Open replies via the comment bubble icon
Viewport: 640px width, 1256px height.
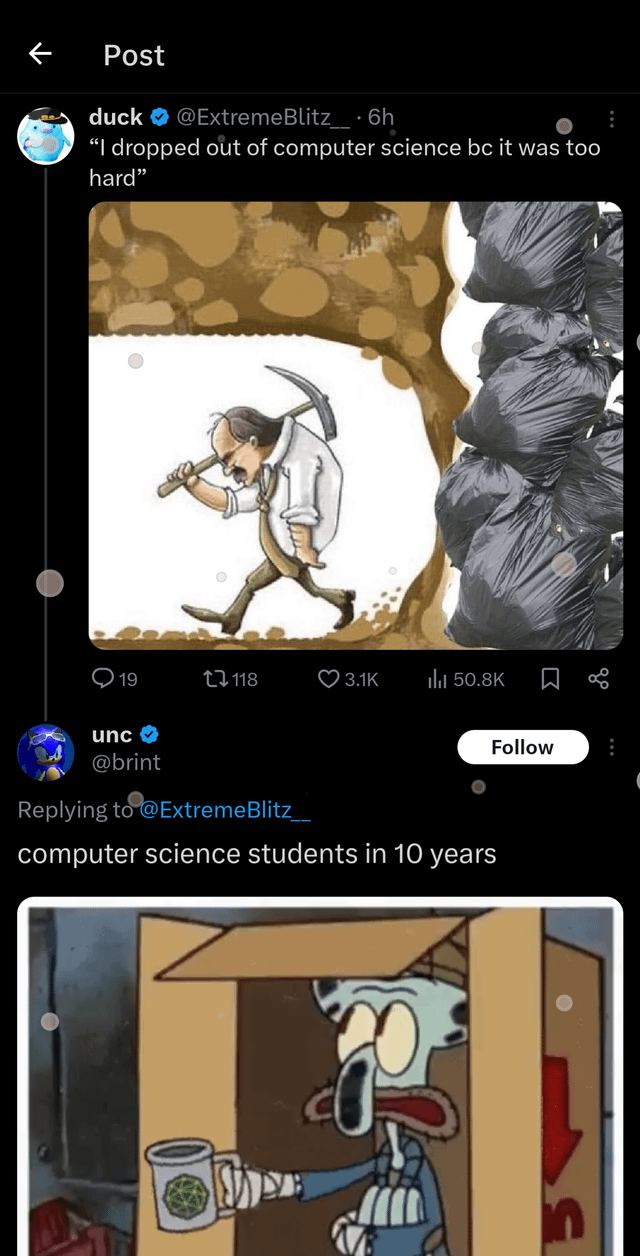click(x=103, y=679)
